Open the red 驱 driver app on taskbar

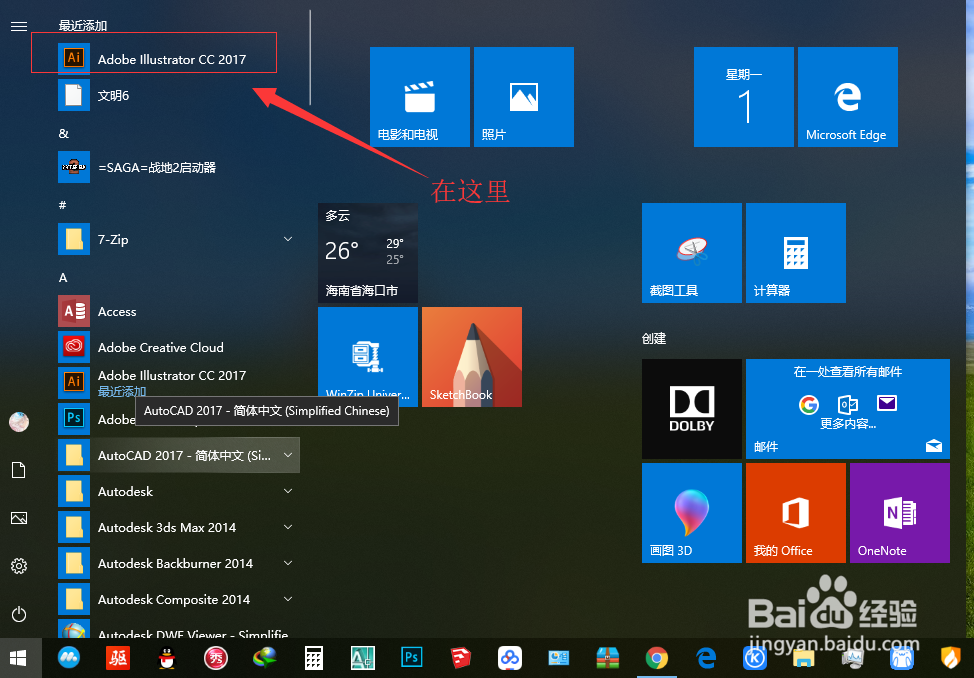click(x=117, y=657)
